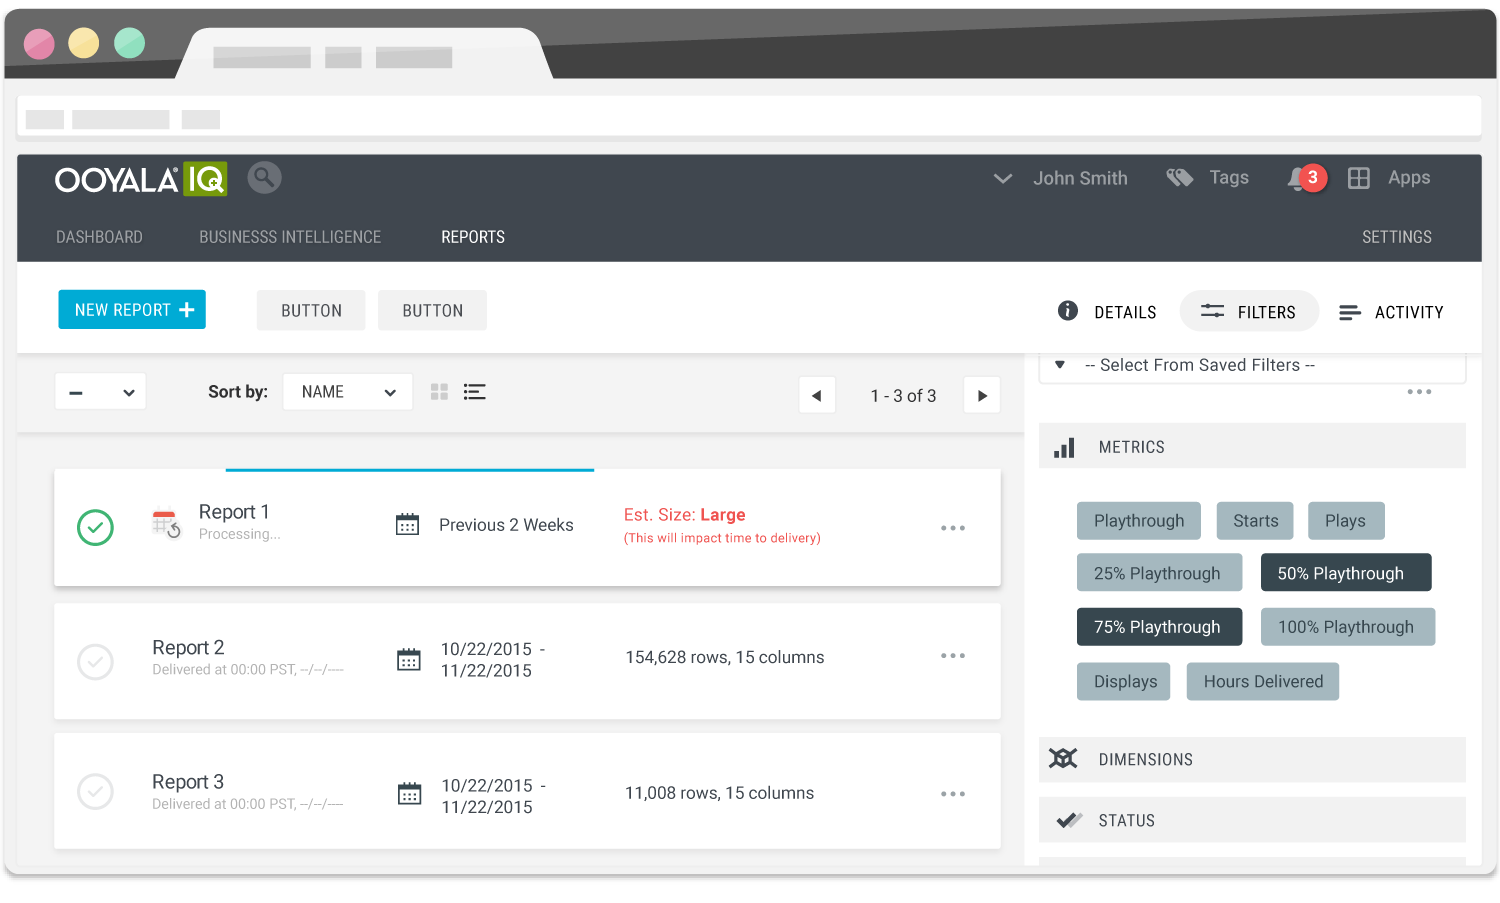Open more options for Report 3

coord(953,794)
